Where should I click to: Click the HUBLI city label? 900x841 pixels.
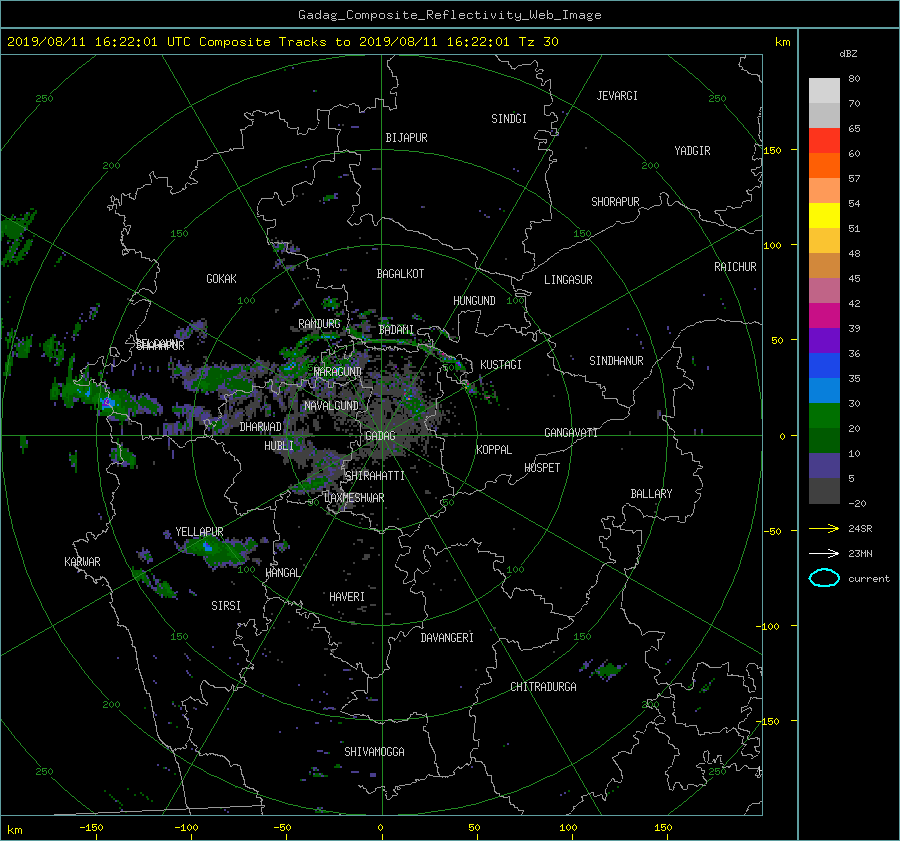pyautogui.click(x=279, y=445)
